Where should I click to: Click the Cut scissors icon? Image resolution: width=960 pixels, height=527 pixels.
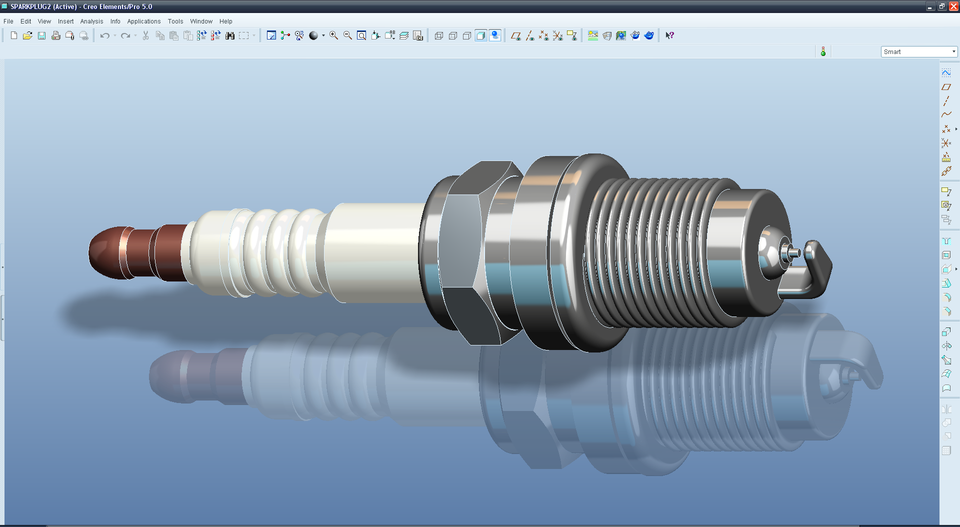point(146,36)
